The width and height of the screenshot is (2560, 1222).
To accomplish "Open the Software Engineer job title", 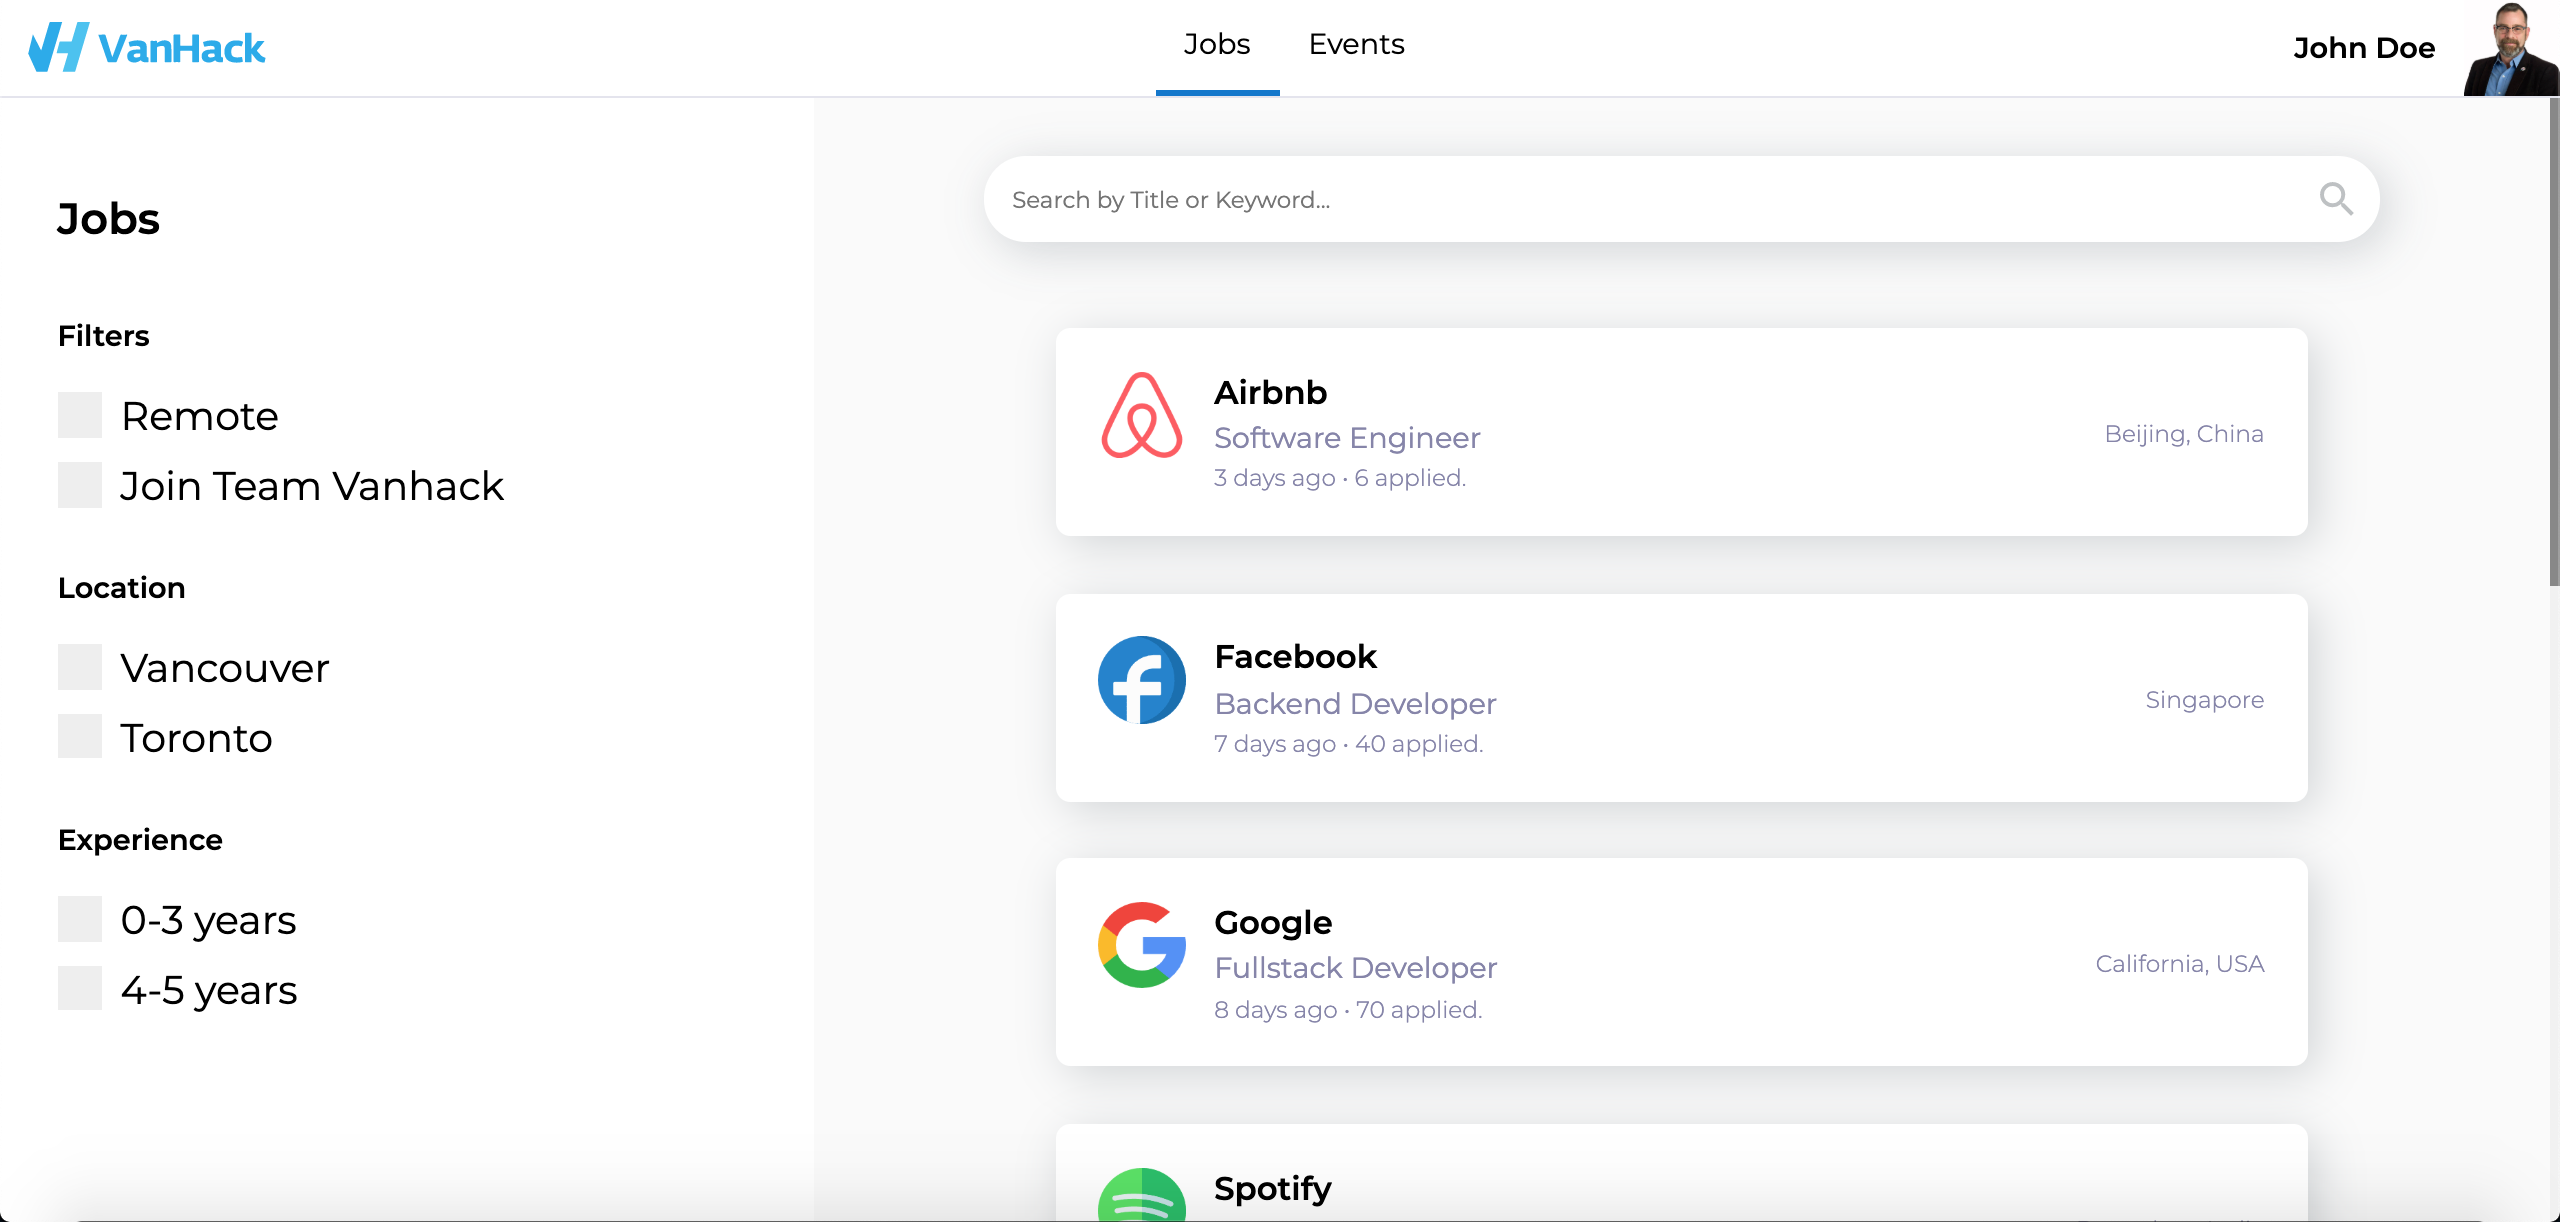I will (1346, 438).
